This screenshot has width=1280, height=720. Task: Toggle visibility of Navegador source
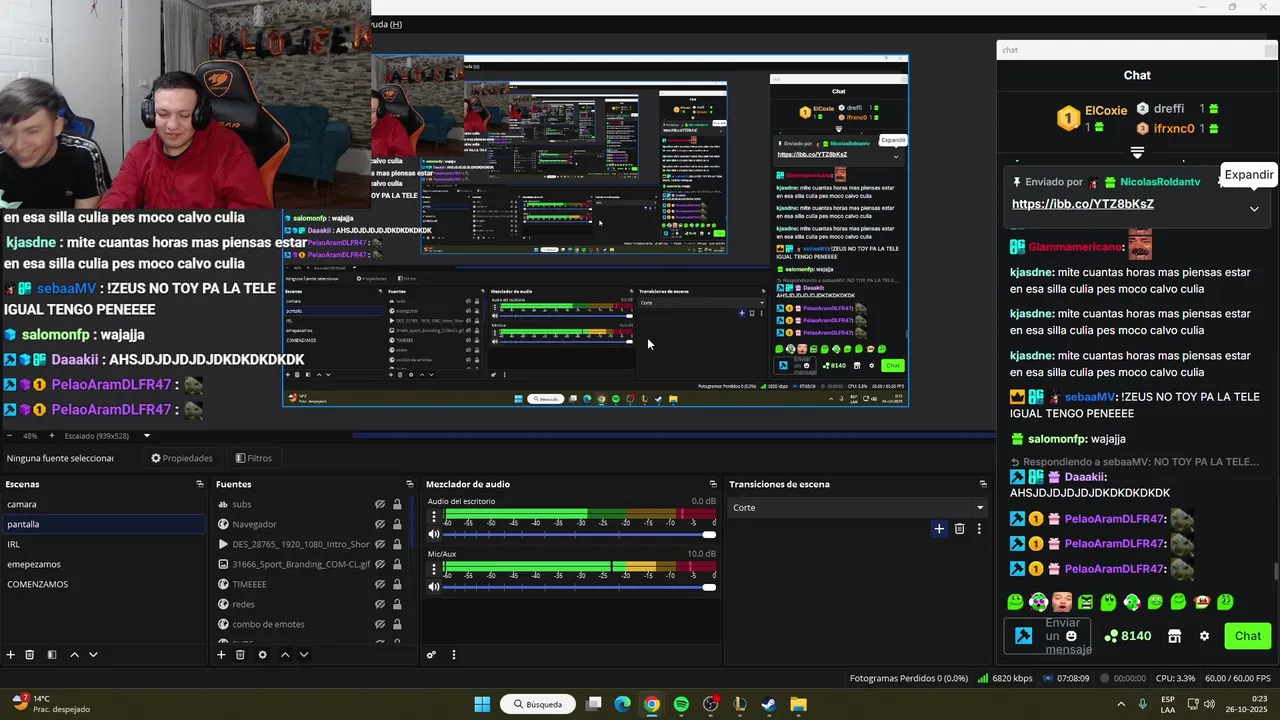click(380, 524)
